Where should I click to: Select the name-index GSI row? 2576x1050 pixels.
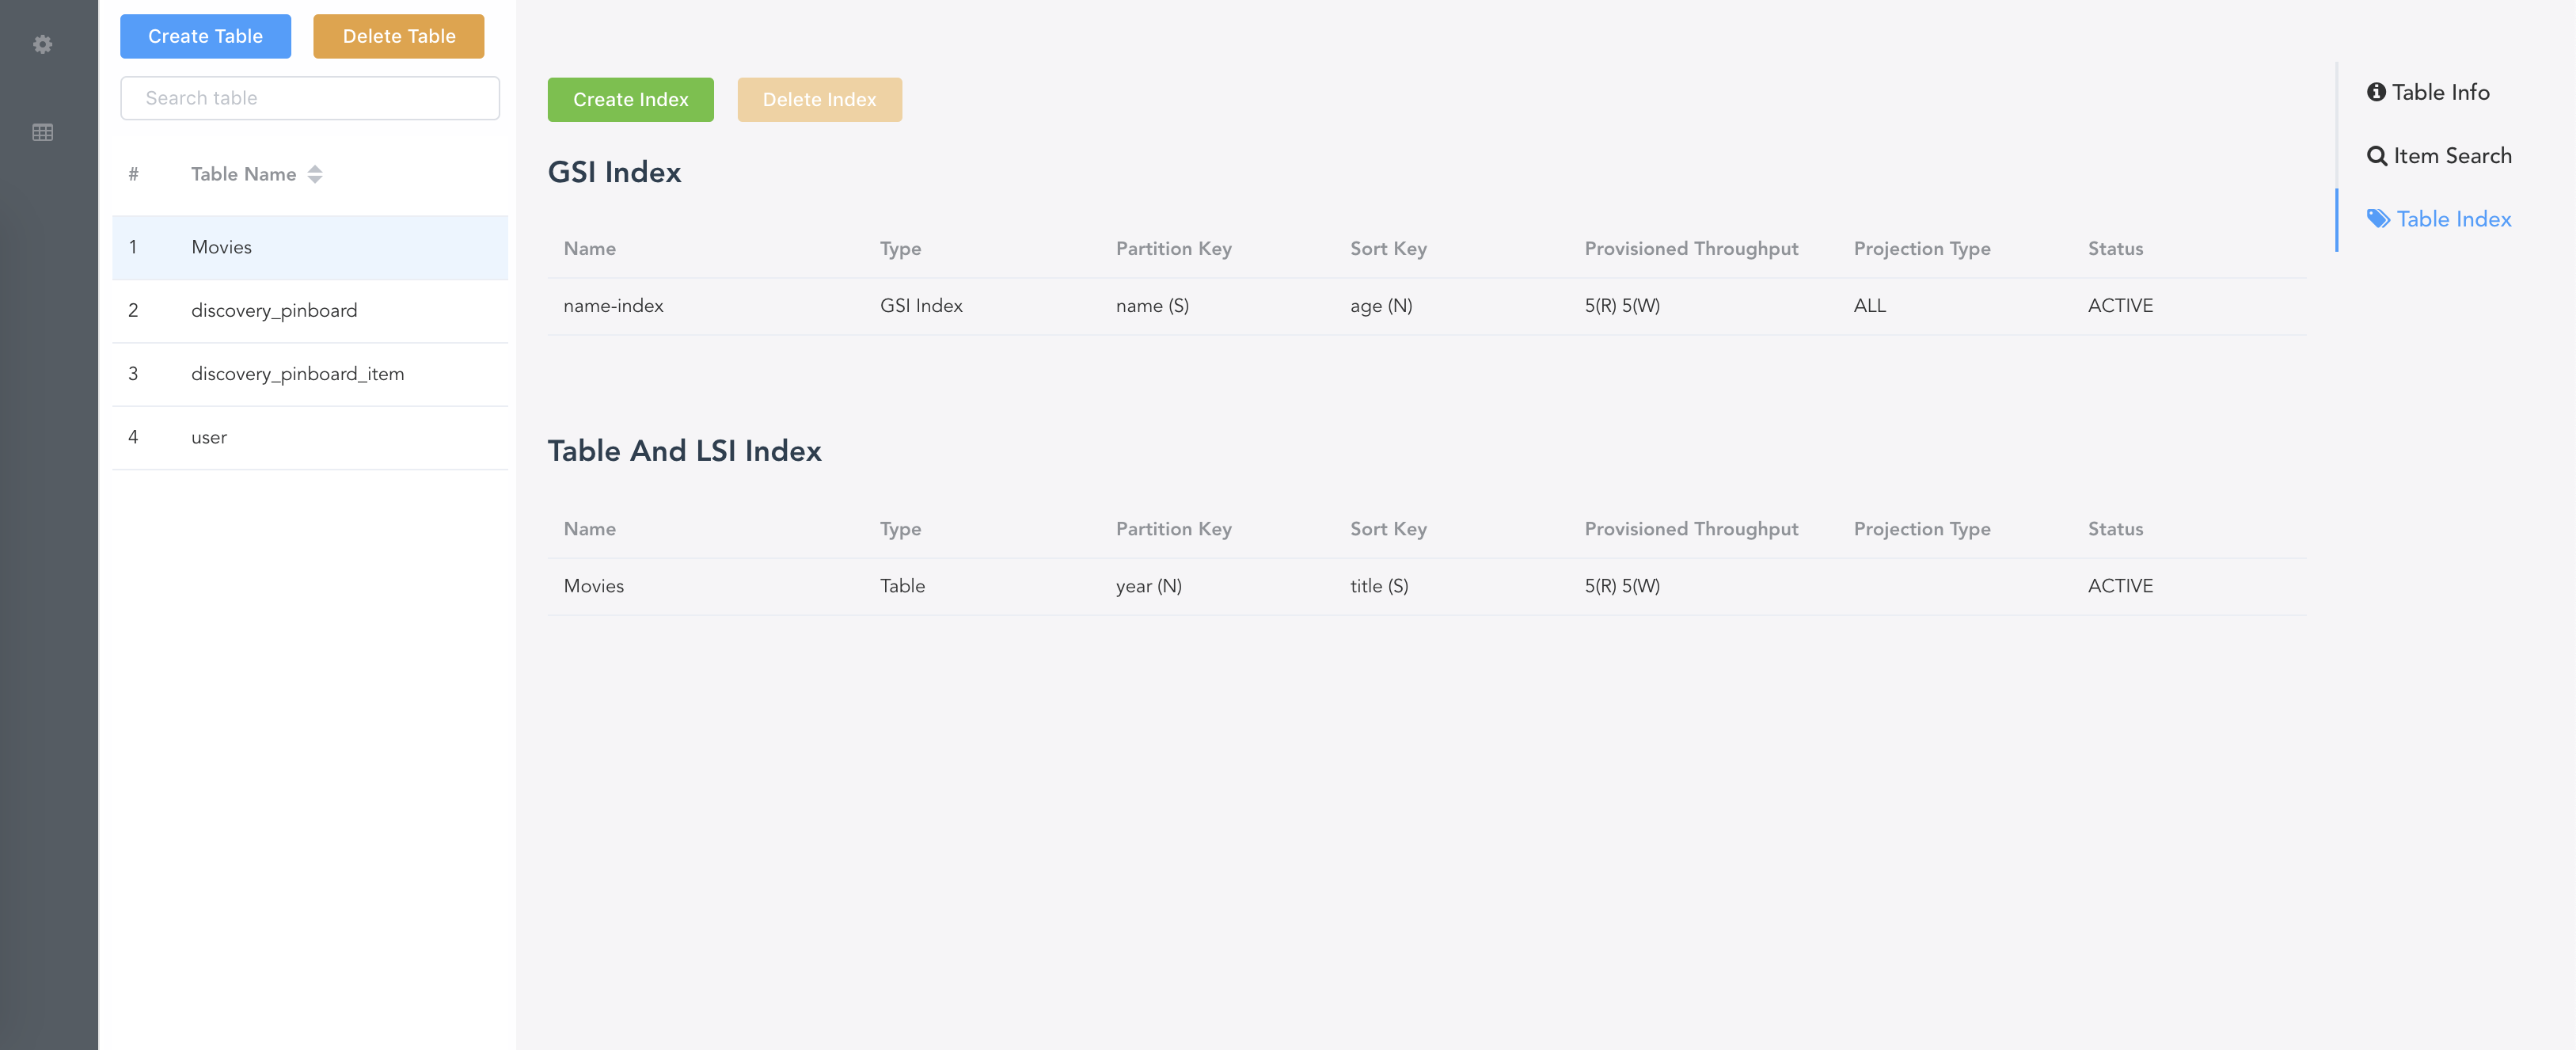(613, 306)
